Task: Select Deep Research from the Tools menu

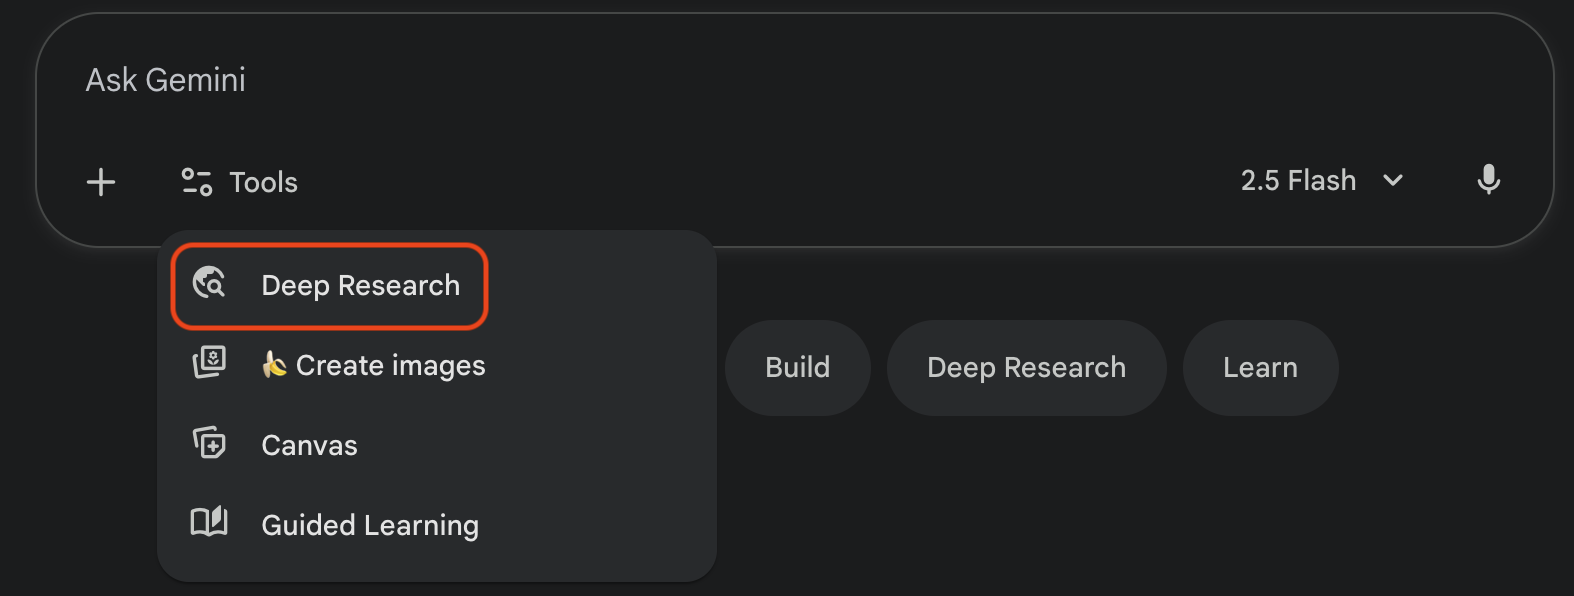Action: coord(360,286)
